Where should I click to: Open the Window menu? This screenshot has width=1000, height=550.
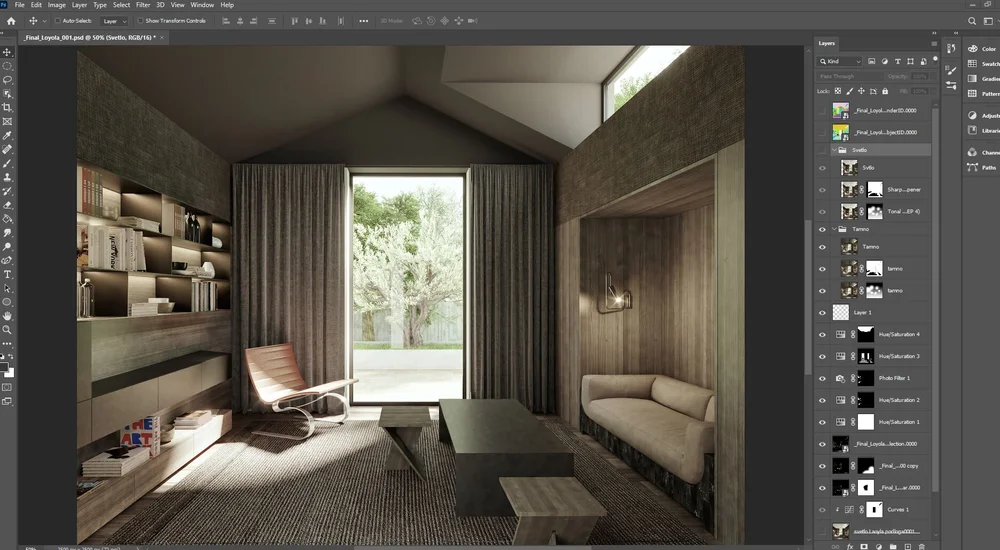pyautogui.click(x=202, y=5)
